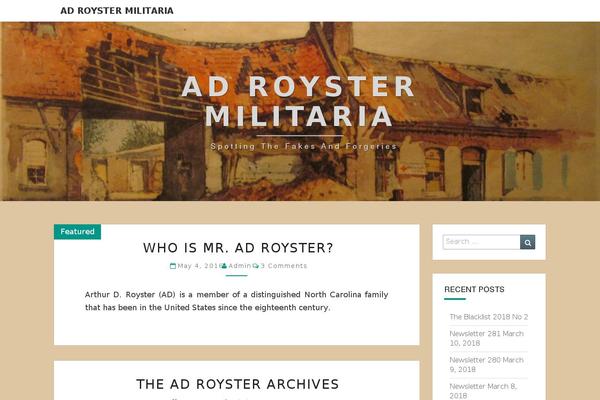Open the 'Who Is Mr. AD Royster?' post
Image resolution: width=600 pixels, height=400 pixels.
click(x=238, y=248)
